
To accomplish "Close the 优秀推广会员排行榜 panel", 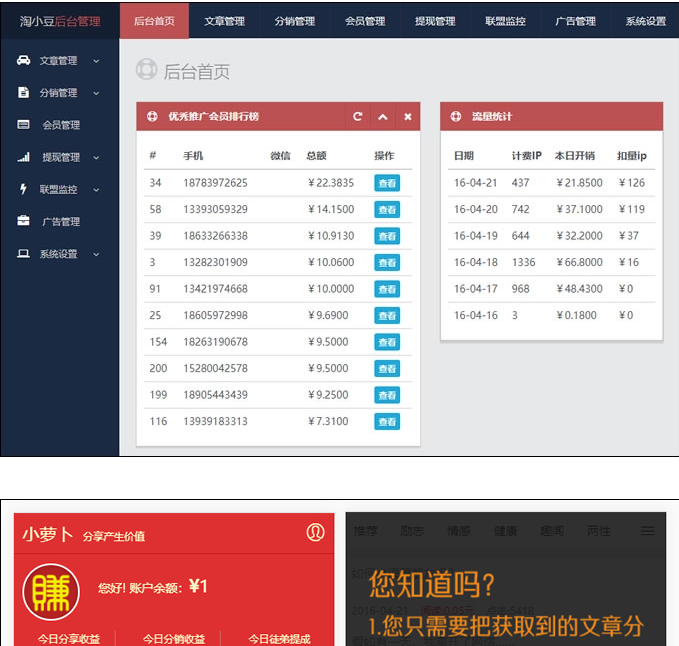I will point(407,117).
